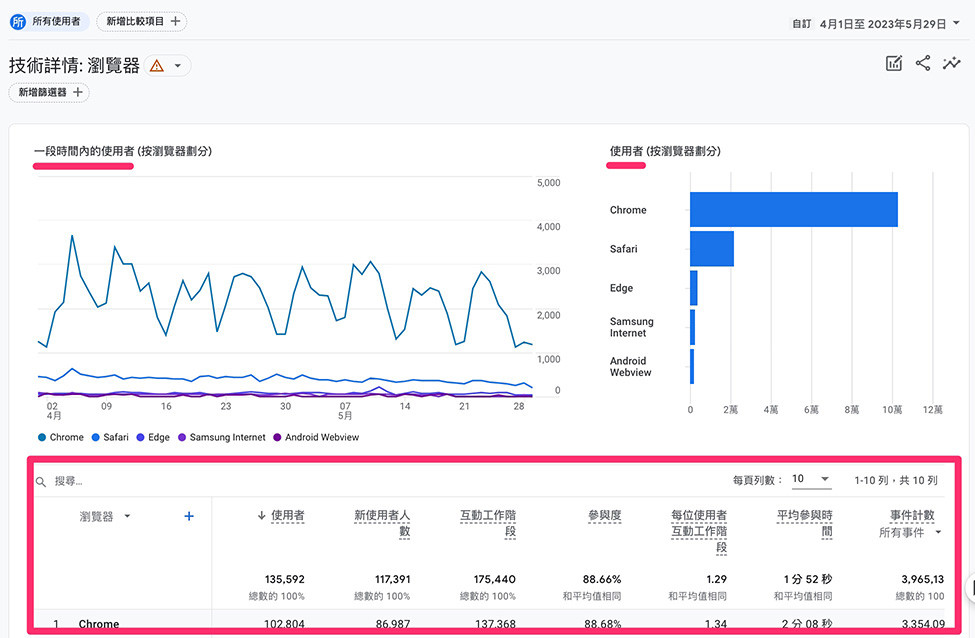Click the Android Webview legend dot

point(277,437)
